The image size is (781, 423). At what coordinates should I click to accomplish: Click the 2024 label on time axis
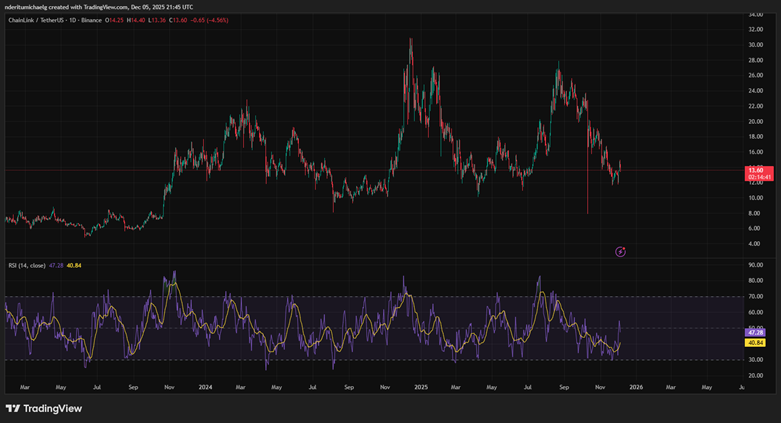pos(205,386)
